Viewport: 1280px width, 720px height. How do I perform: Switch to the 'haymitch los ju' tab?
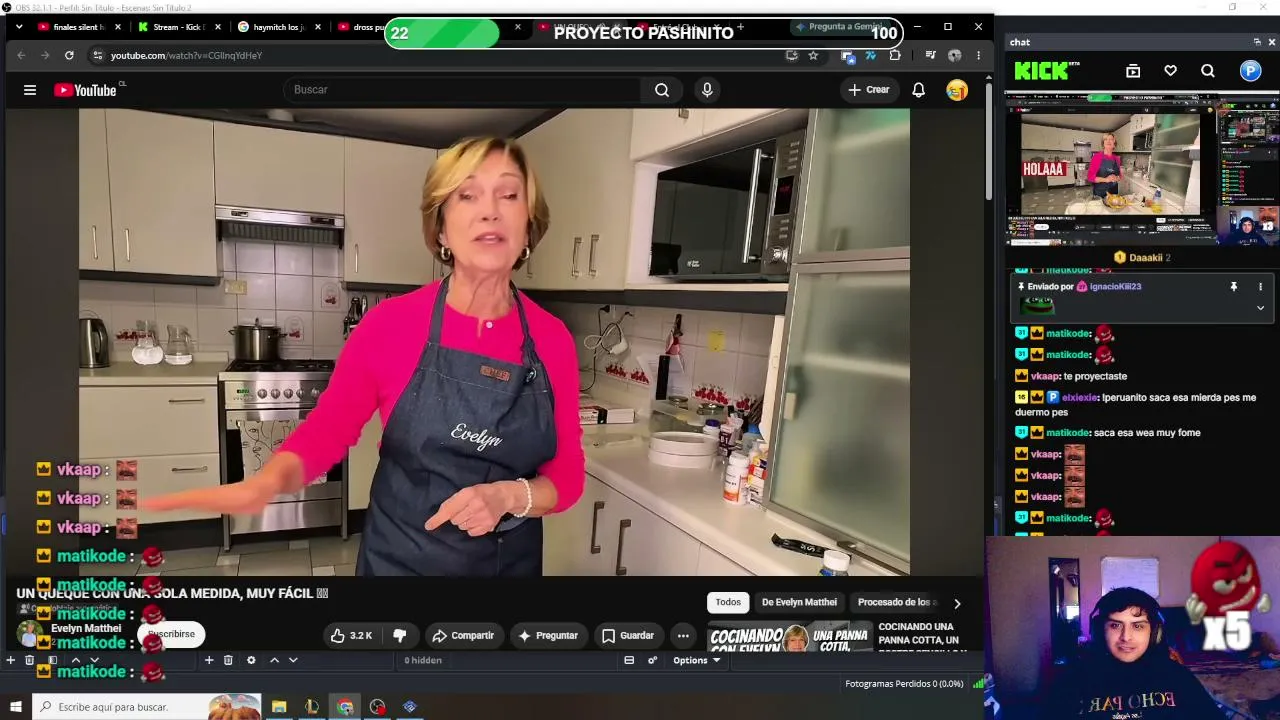(x=279, y=27)
